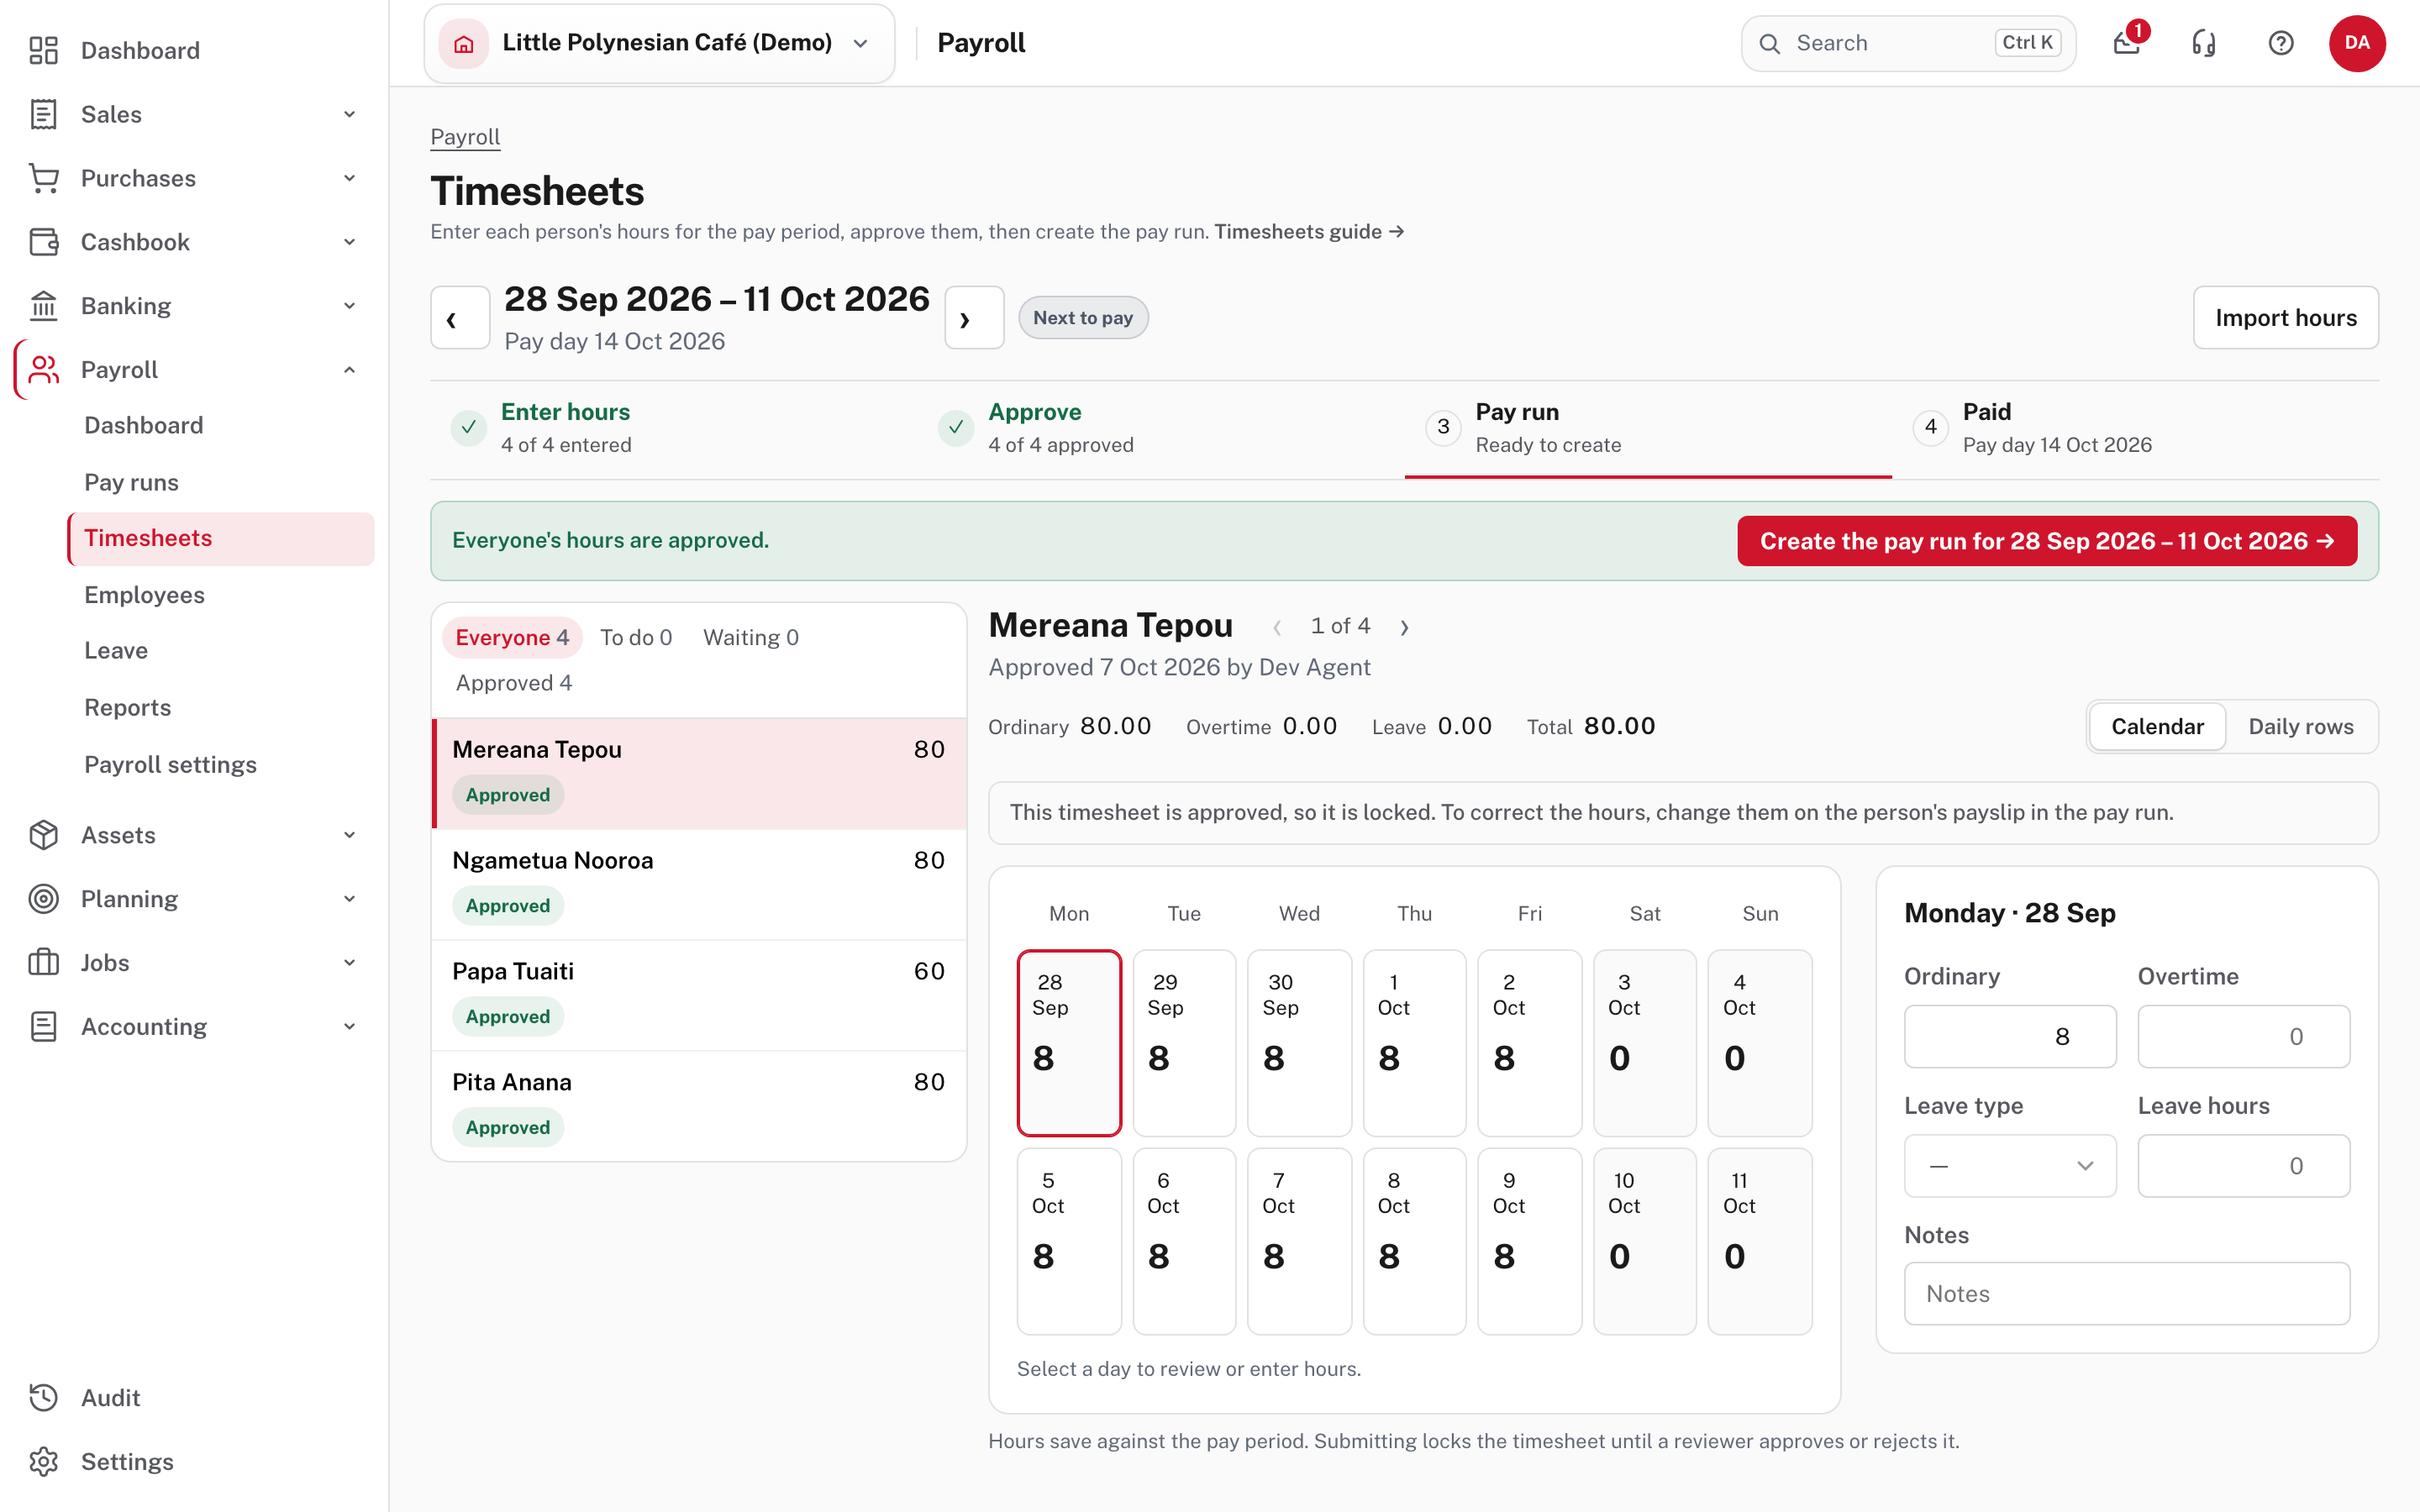The height and width of the screenshot is (1512, 2420).
Task: Click the headset support icon
Action: point(2204,43)
